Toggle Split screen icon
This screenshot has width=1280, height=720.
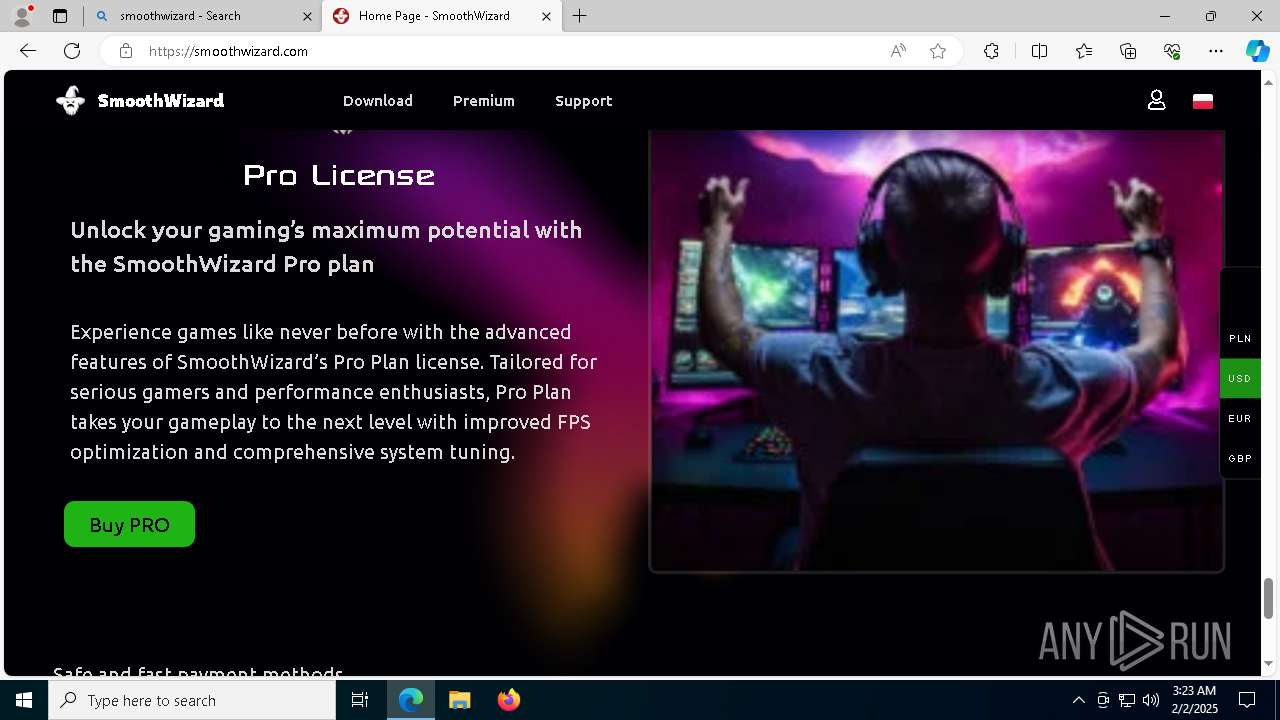coord(1039,51)
